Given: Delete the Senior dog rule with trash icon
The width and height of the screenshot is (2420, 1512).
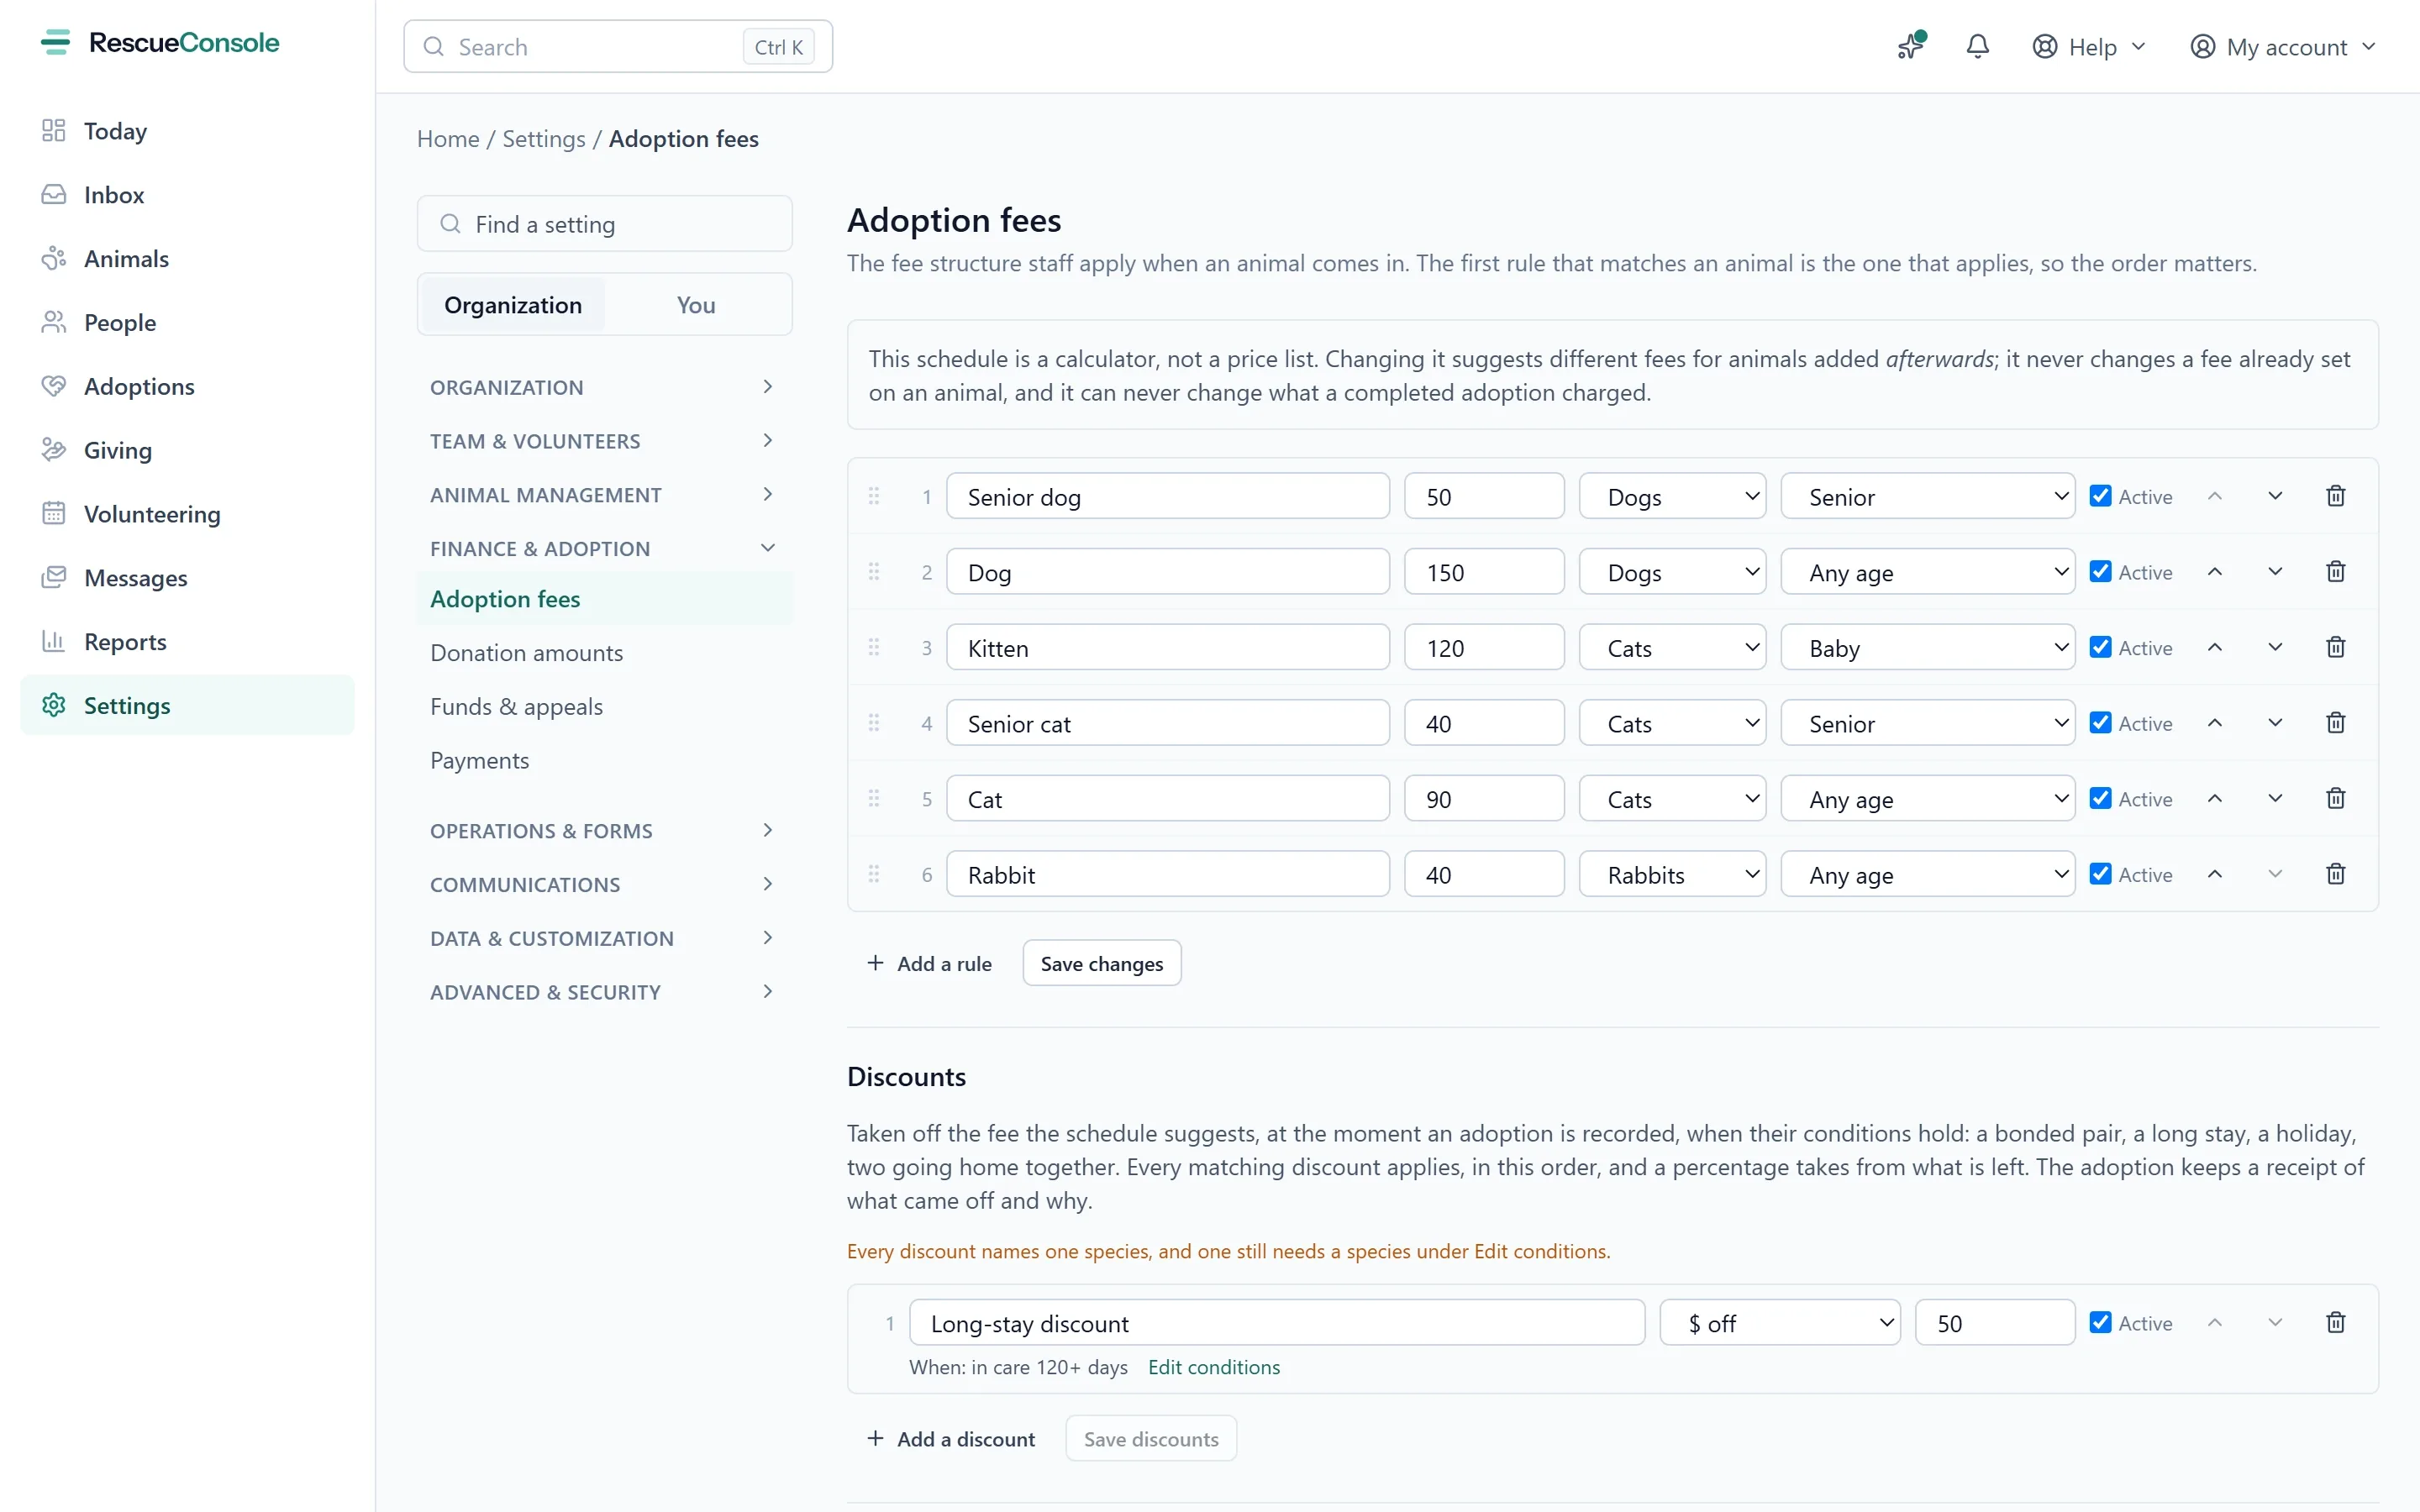Looking at the screenshot, I should coord(2335,496).
